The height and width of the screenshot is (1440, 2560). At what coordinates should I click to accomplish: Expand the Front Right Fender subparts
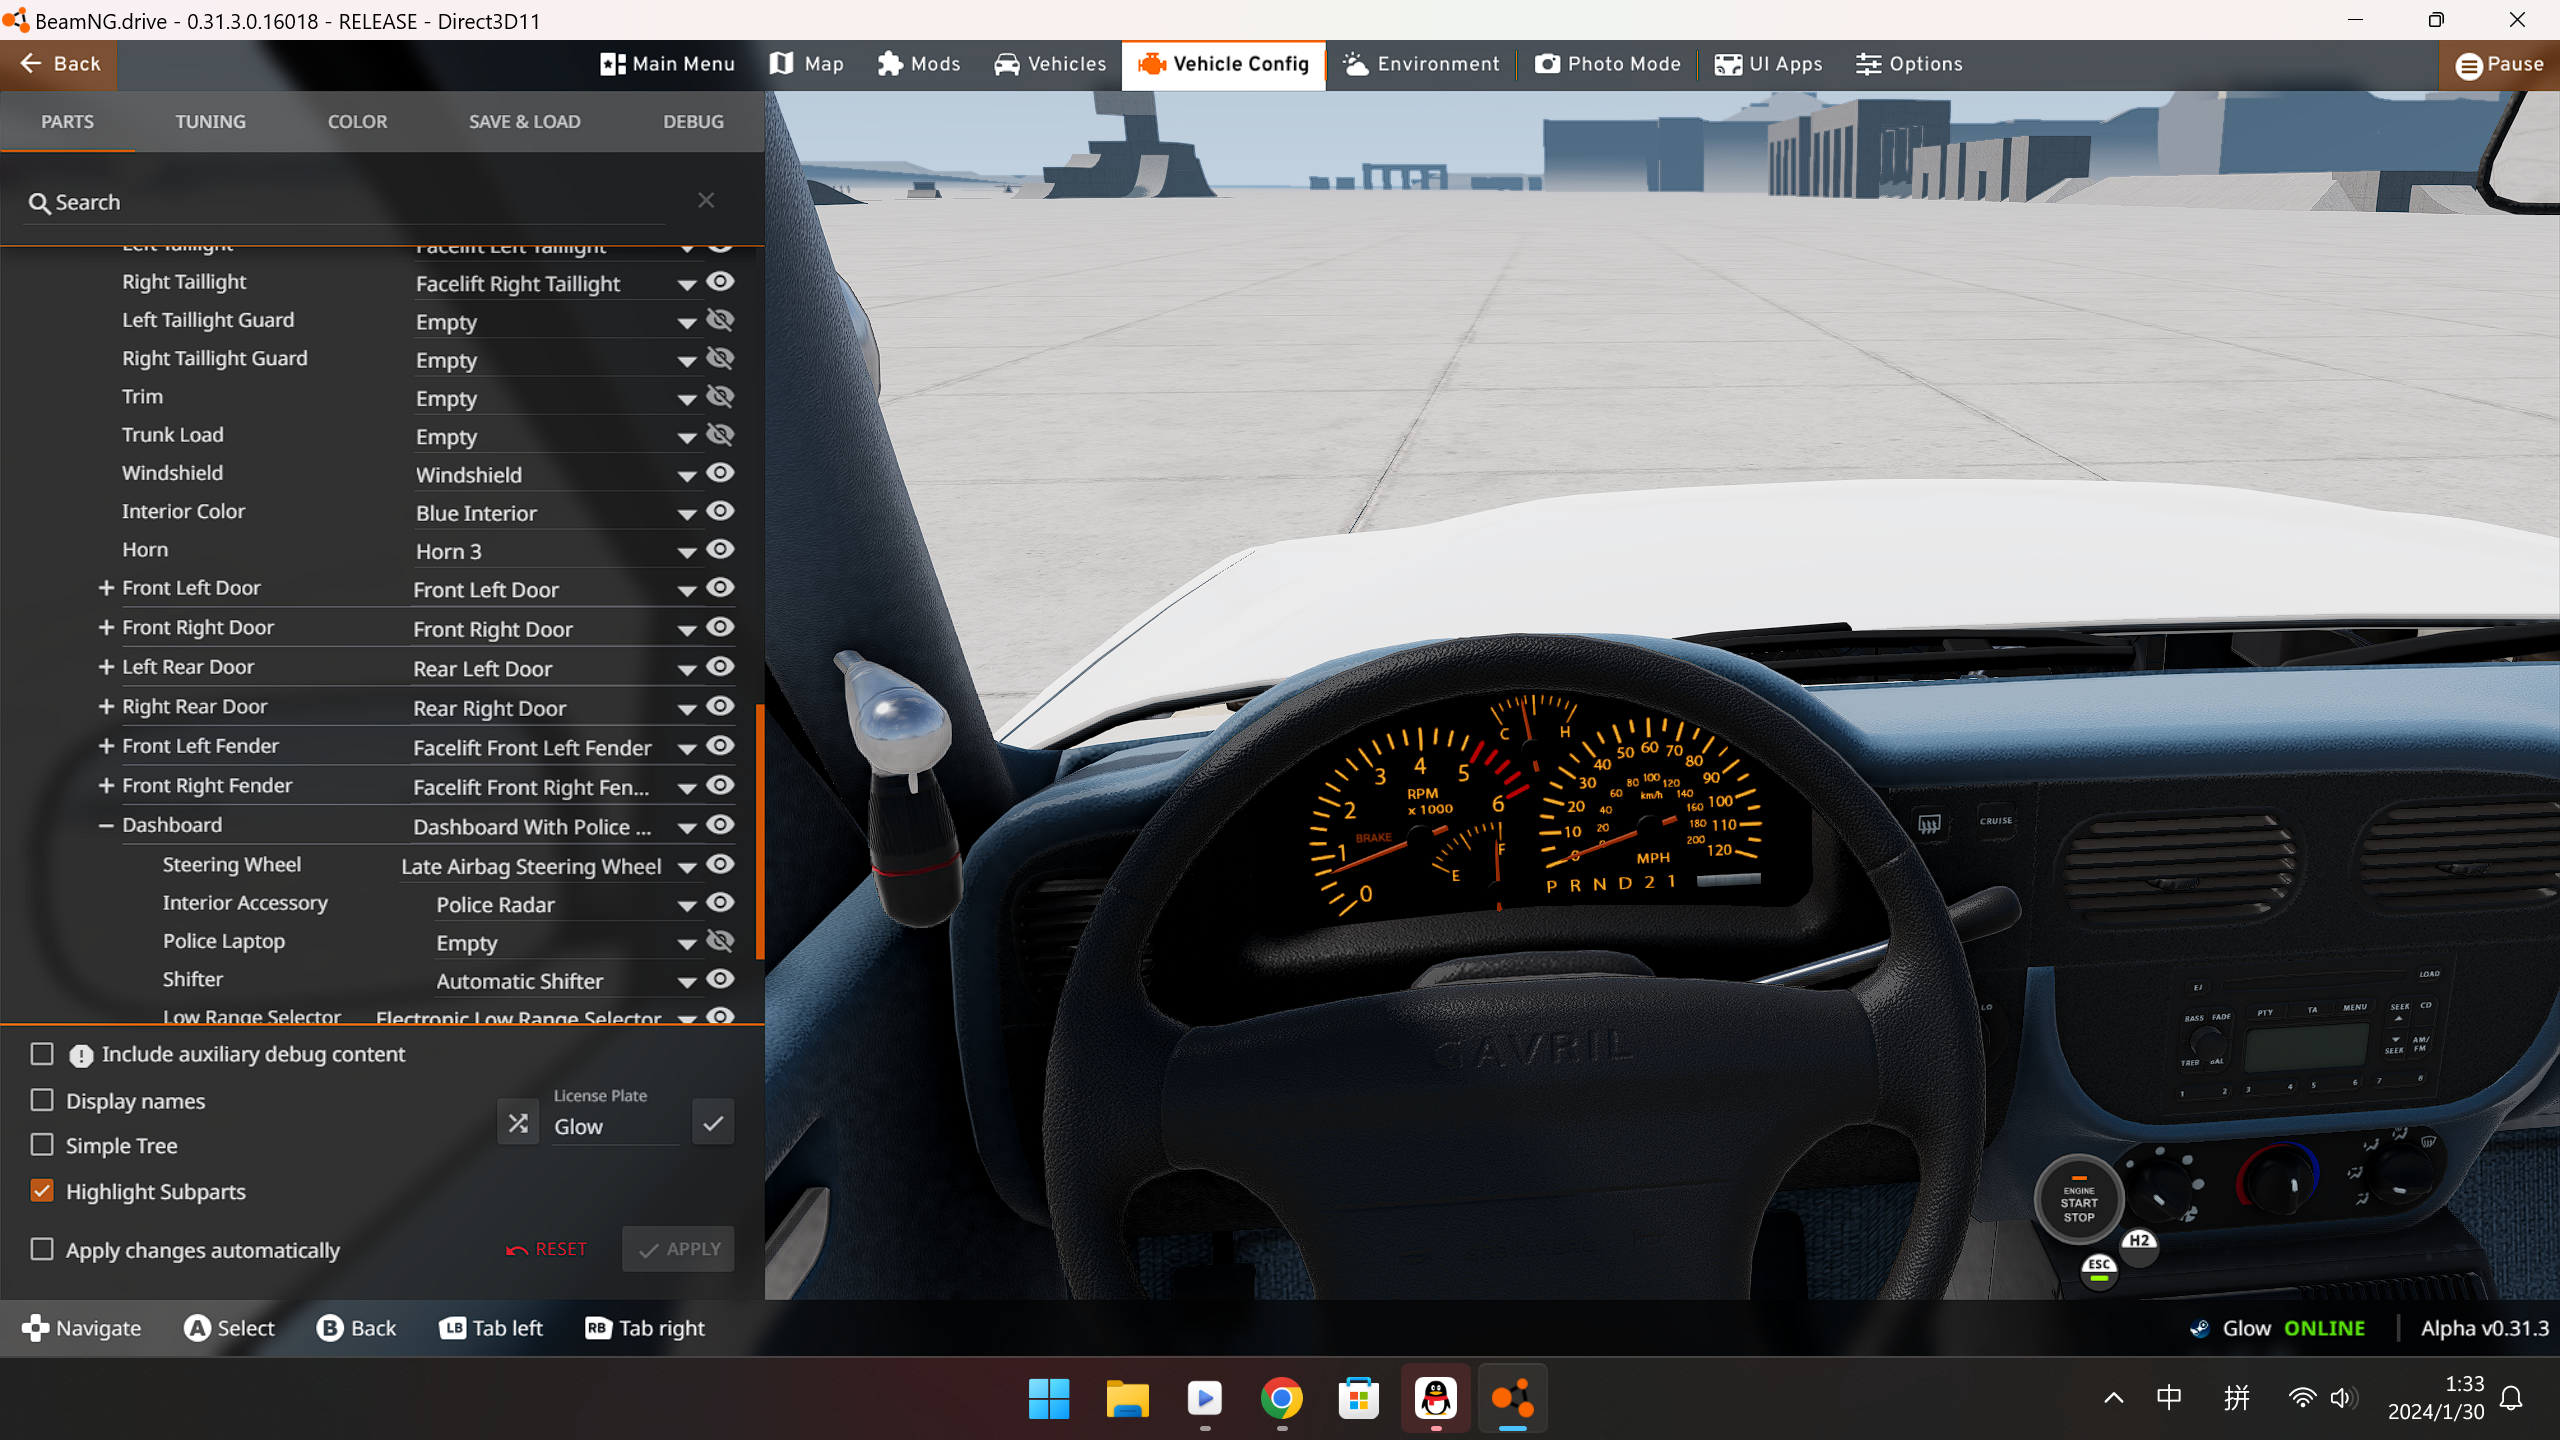pyautogui.click(x=106, y=785)
